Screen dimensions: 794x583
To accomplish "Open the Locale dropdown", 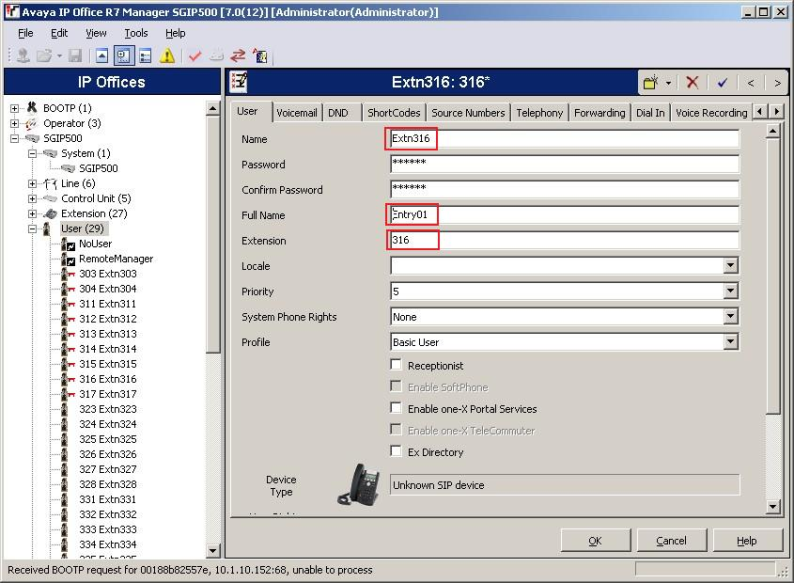I will (x=730, y=266).
